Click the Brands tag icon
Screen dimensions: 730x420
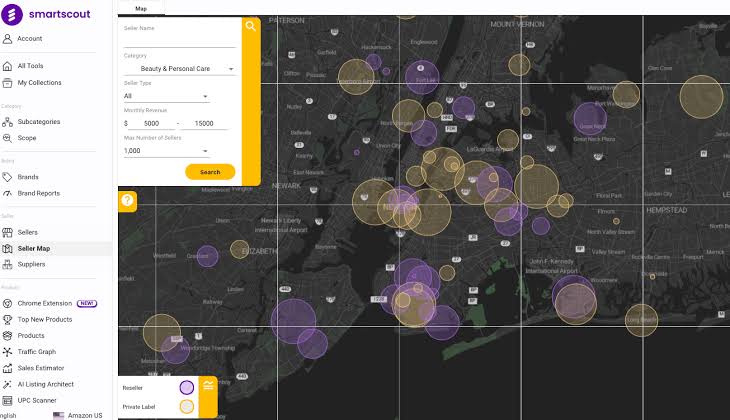(x=7, y=177)
